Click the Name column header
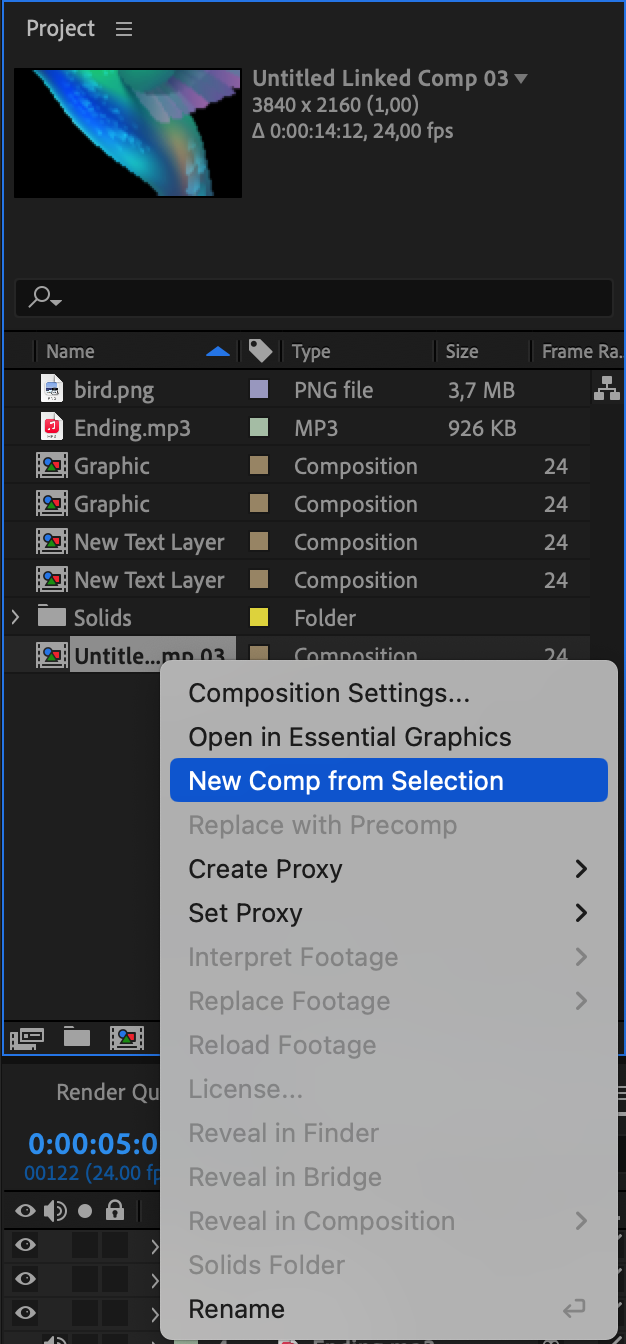The height and width of the screenshot is (1344, 626). 70,351
